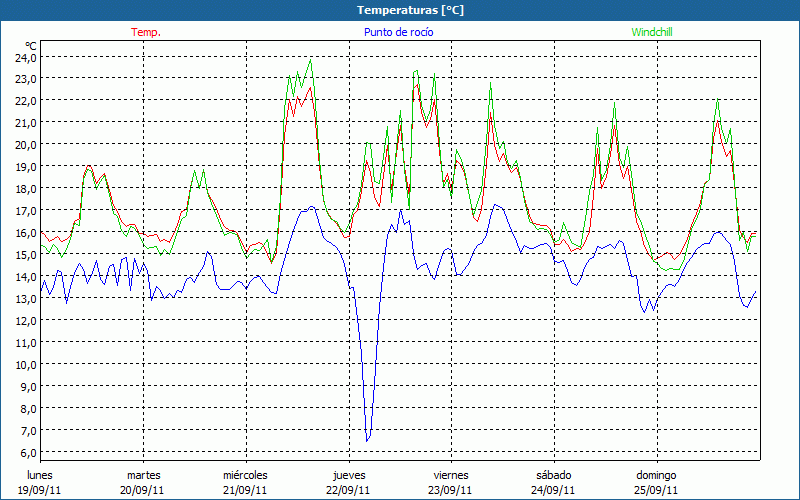Screen dimensions: 800x500
Task: Click the lunes 19/09/11 date label
Action: pyautogui.click(x=40, y=482)
